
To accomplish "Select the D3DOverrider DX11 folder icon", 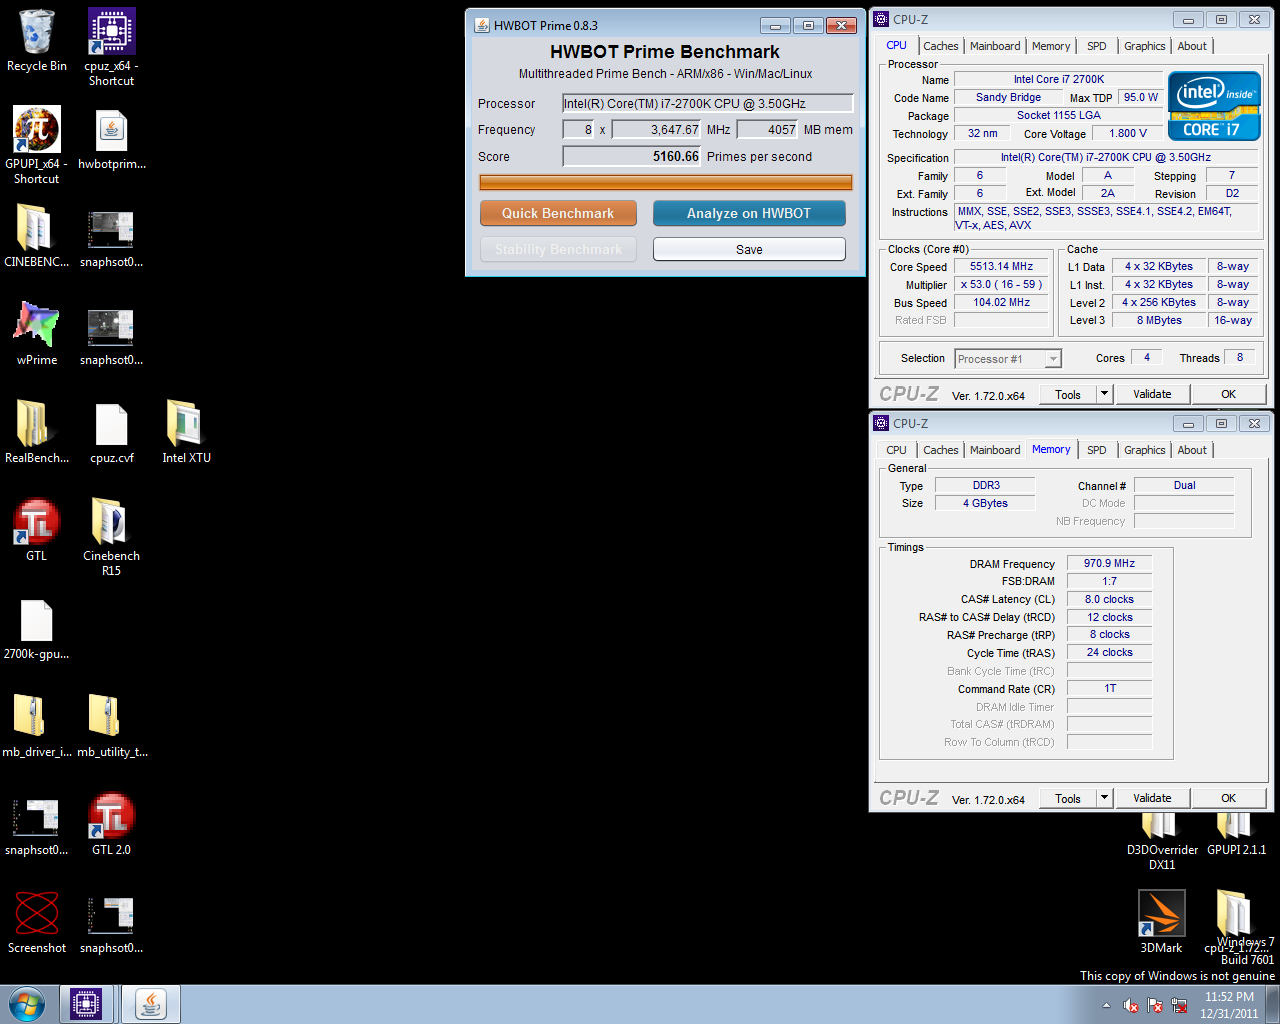I will tap(1162, 842).
